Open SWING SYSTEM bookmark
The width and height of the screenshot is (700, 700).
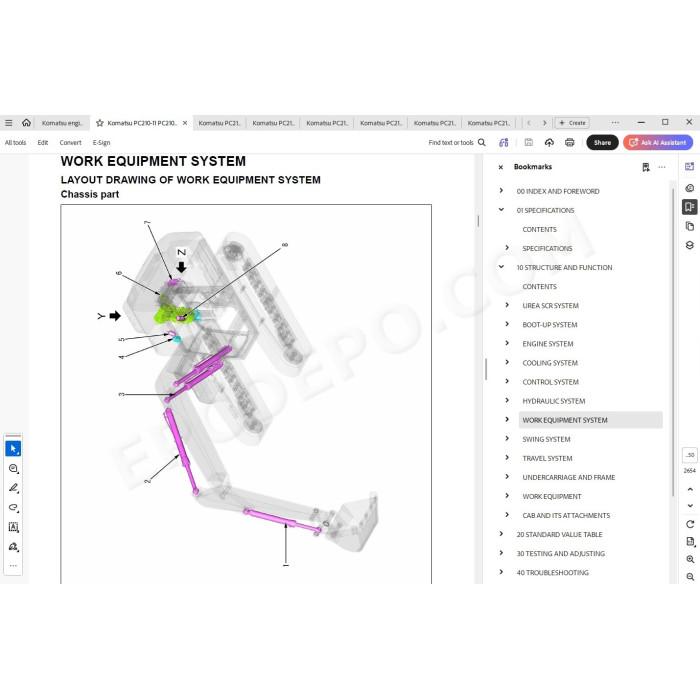pyautogui.click(x=546, y=439)
